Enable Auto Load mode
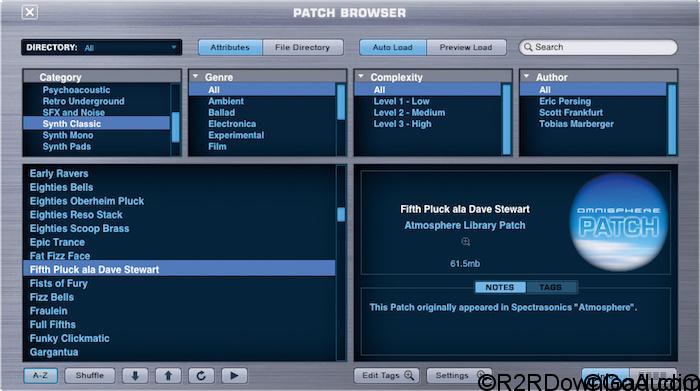Image resolution: width=700 pixels, height=391 pixels. (393, 47)
